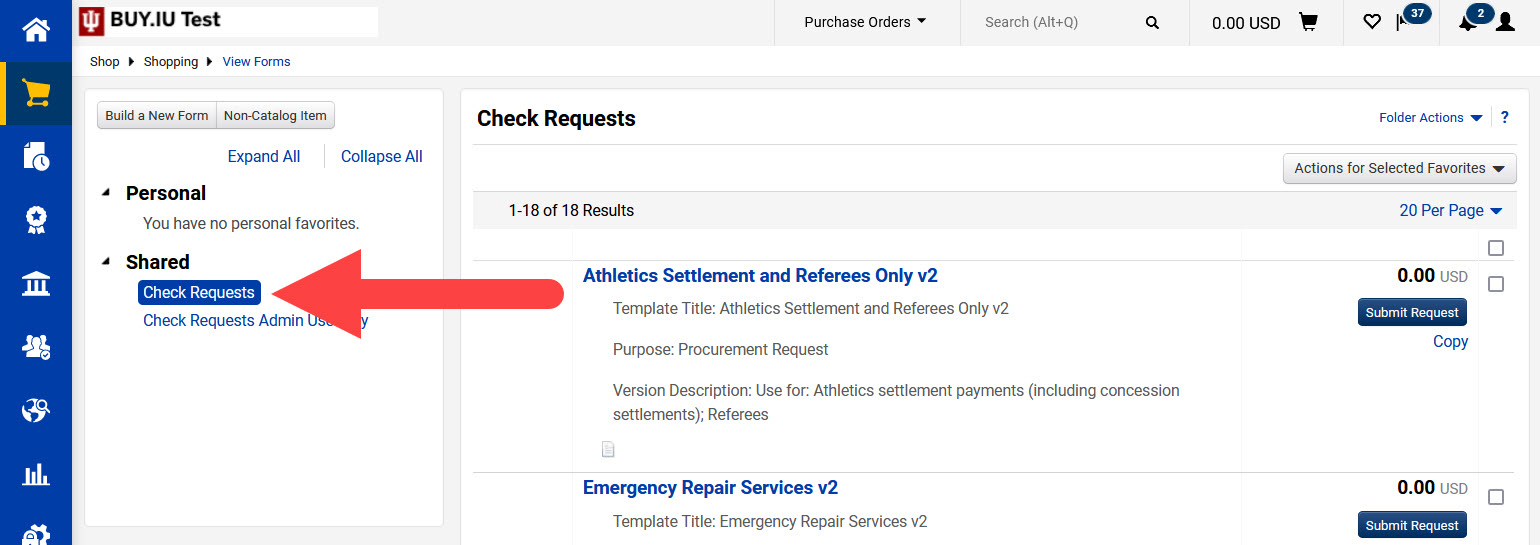The height and width of the screenshot is (545, 1540).
Task: Click the Search (Alt+Q) input field
Action: 1060,22
